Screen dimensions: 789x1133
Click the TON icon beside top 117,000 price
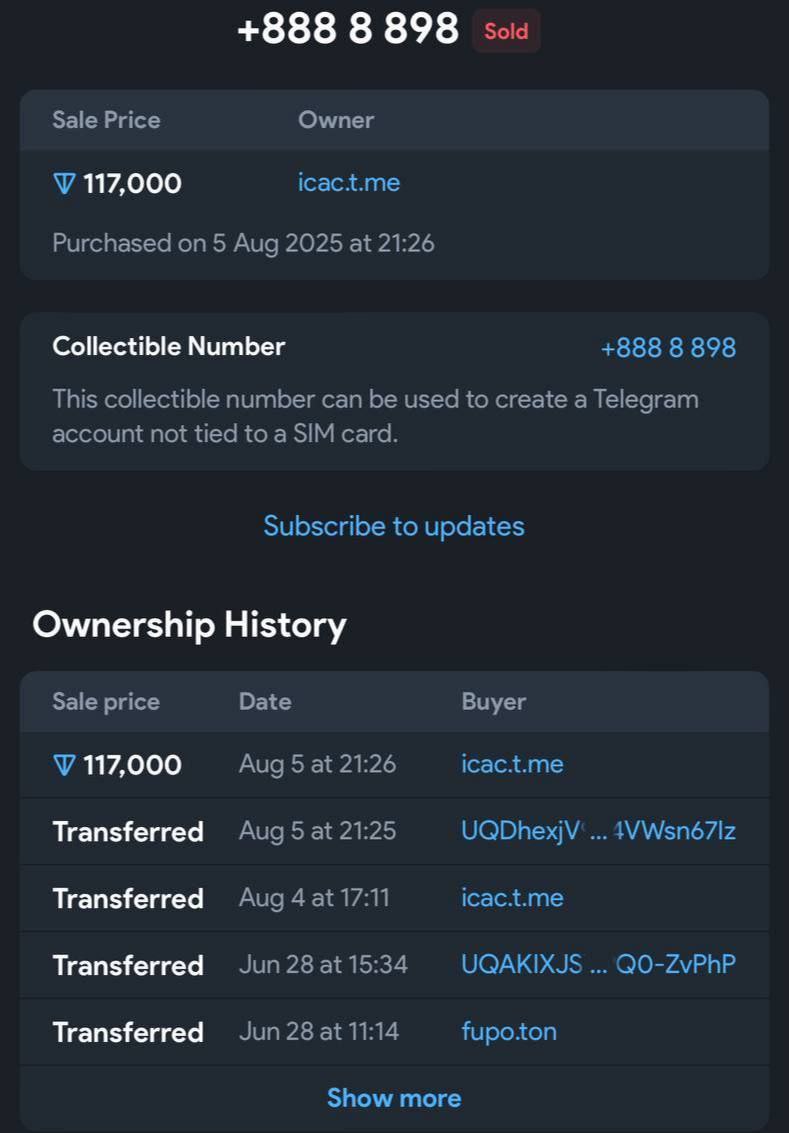point(64,184)
